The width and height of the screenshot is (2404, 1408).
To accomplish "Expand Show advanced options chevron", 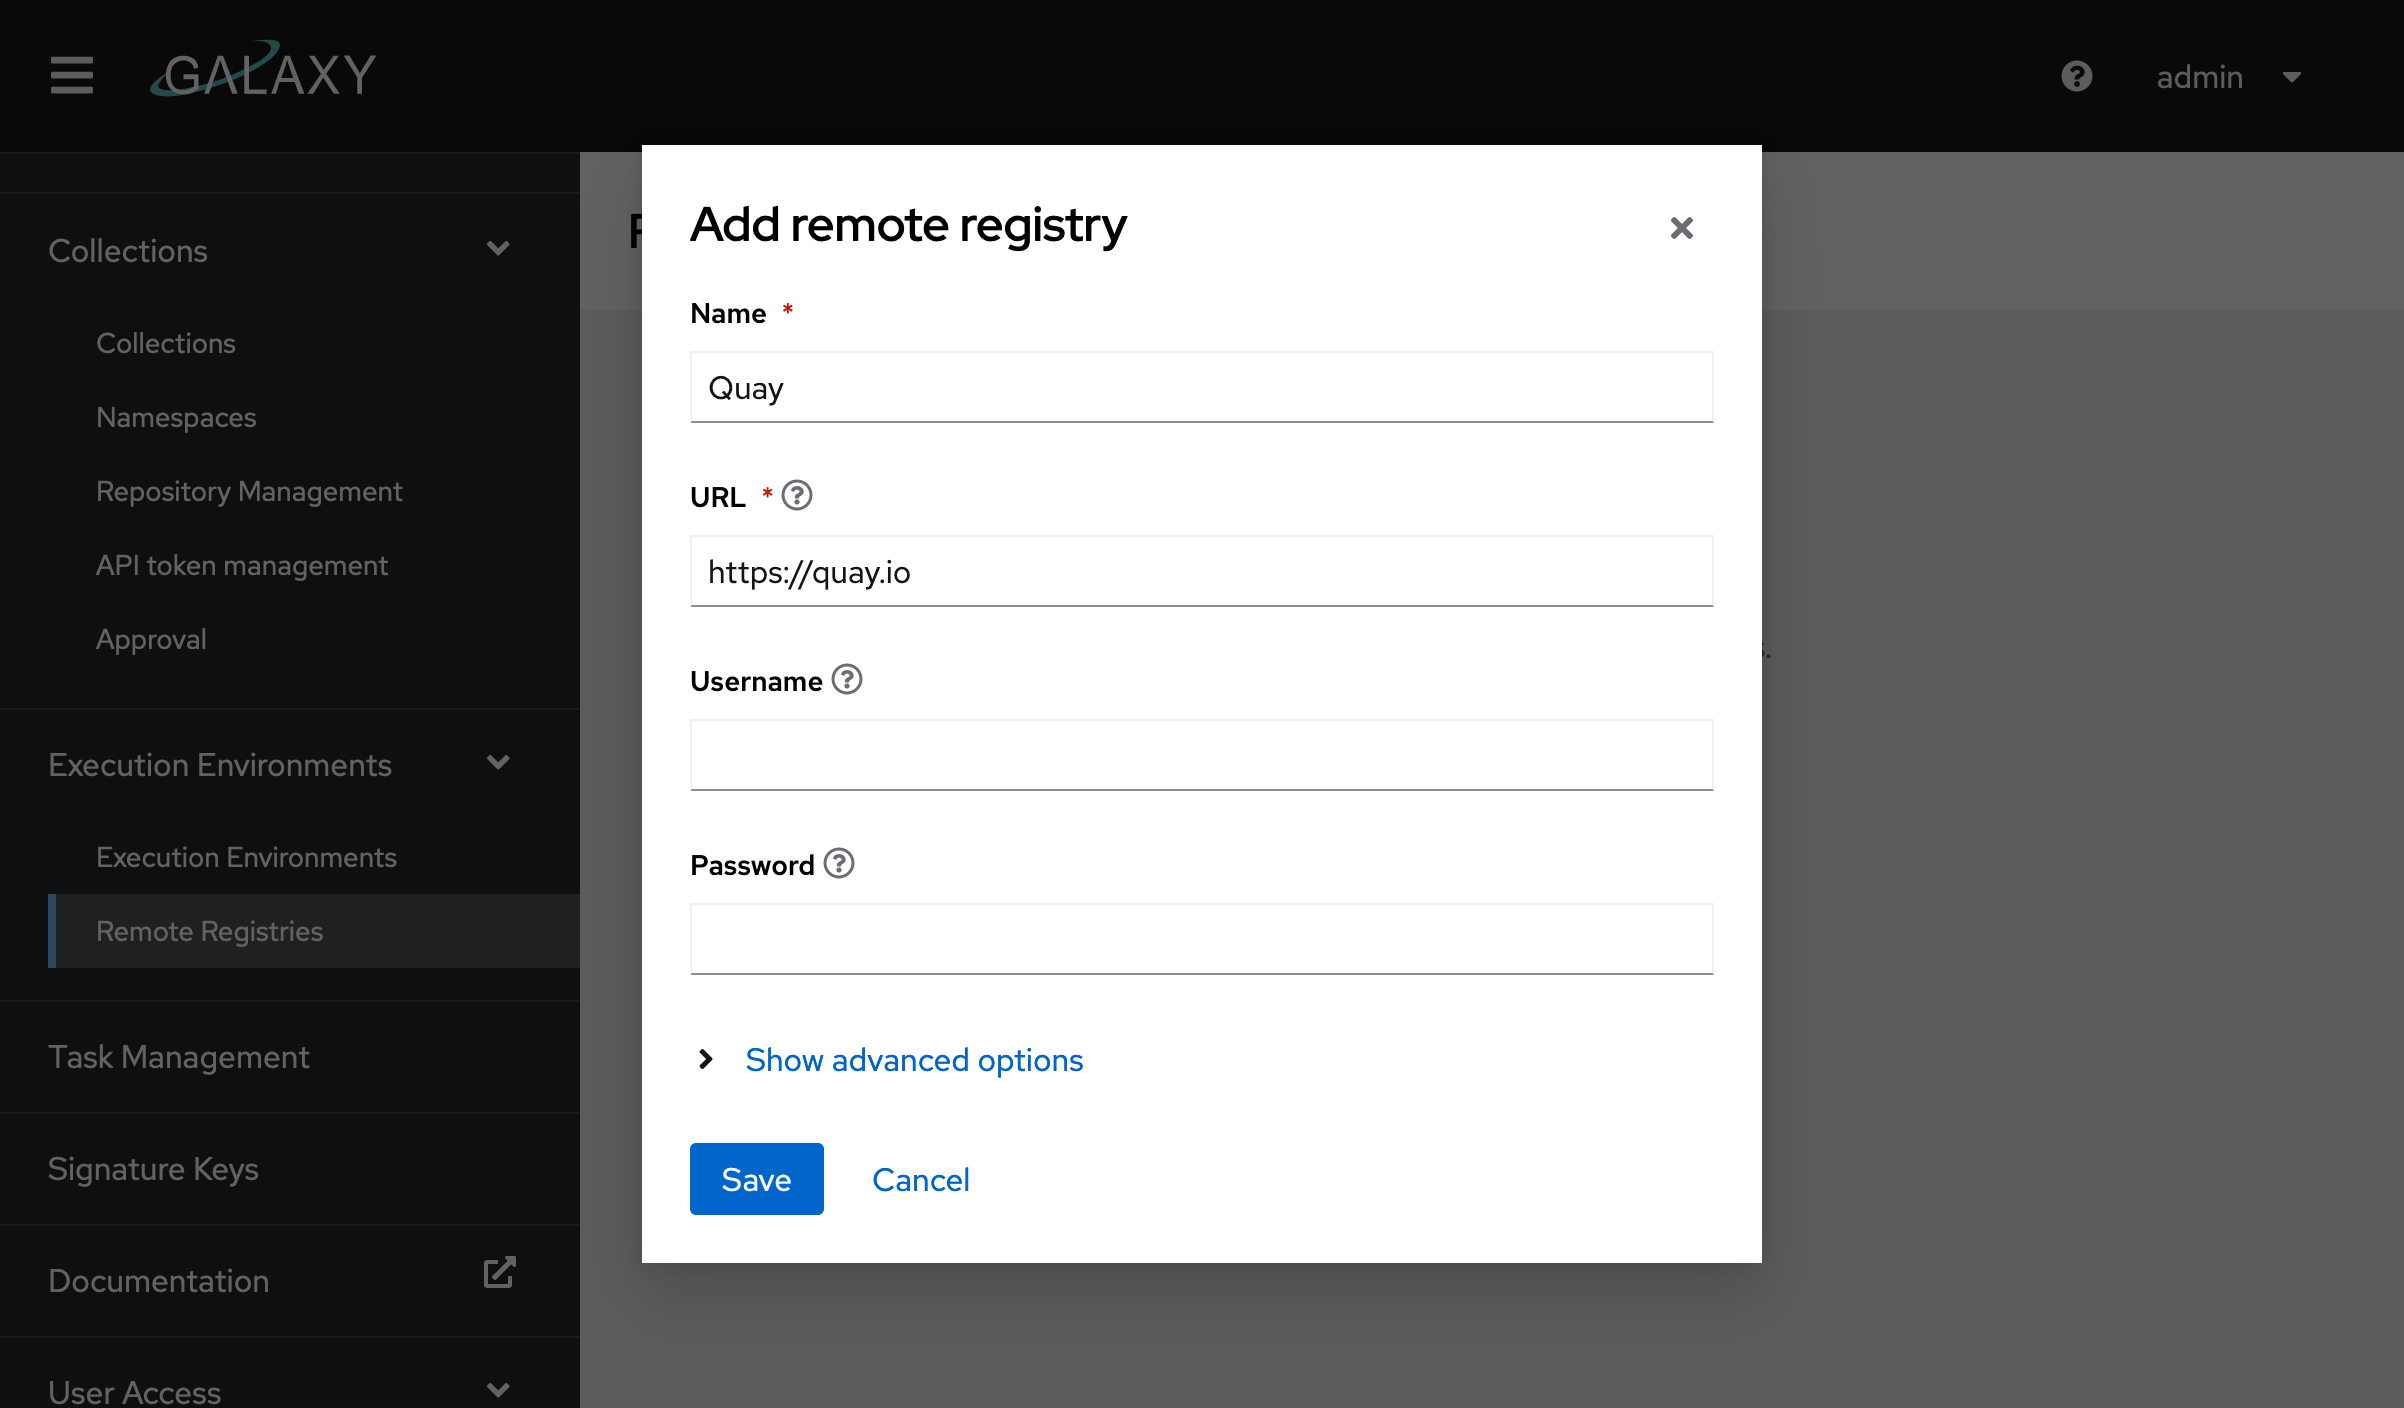I will coord(706,1059).
